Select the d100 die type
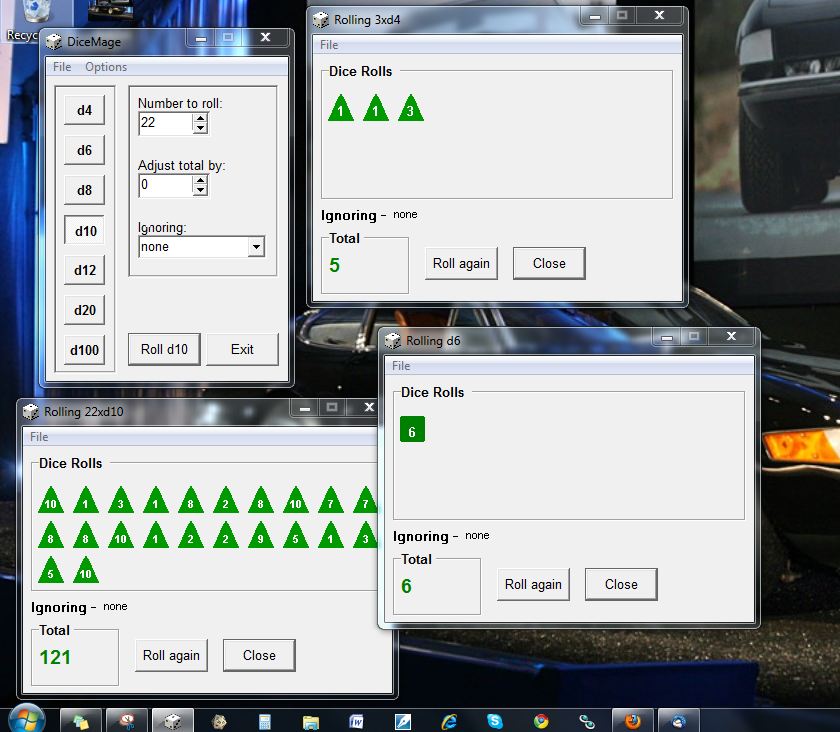Screen dimensions: 840x732 click(x=84, y=350)
